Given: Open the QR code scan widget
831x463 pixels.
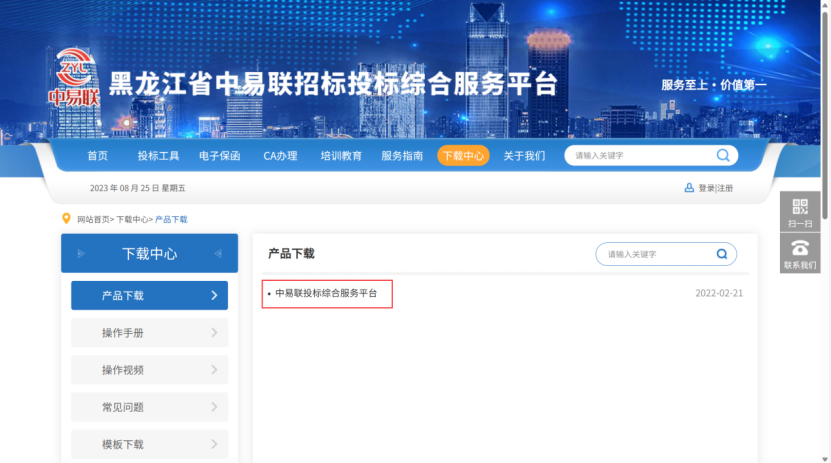Looking at the screenshot, I should [799, 211].
